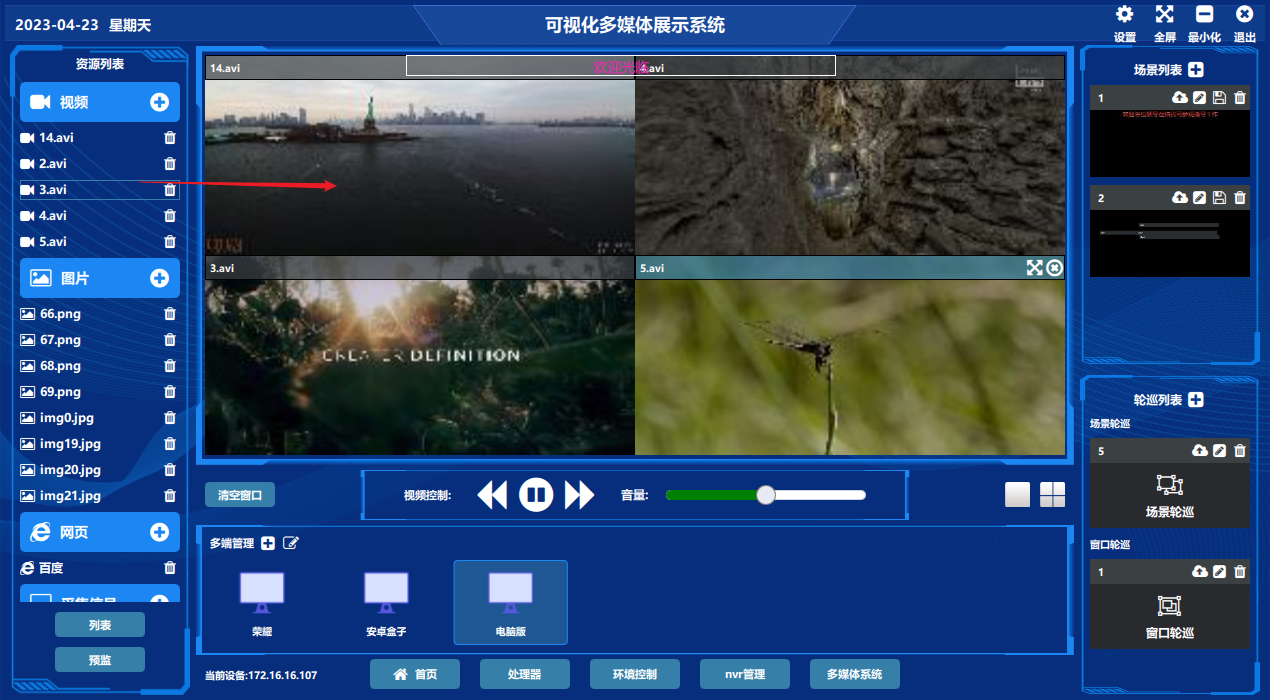Edit 场景轮巡 item 5 with the pencil

[x=1219, y=451]
